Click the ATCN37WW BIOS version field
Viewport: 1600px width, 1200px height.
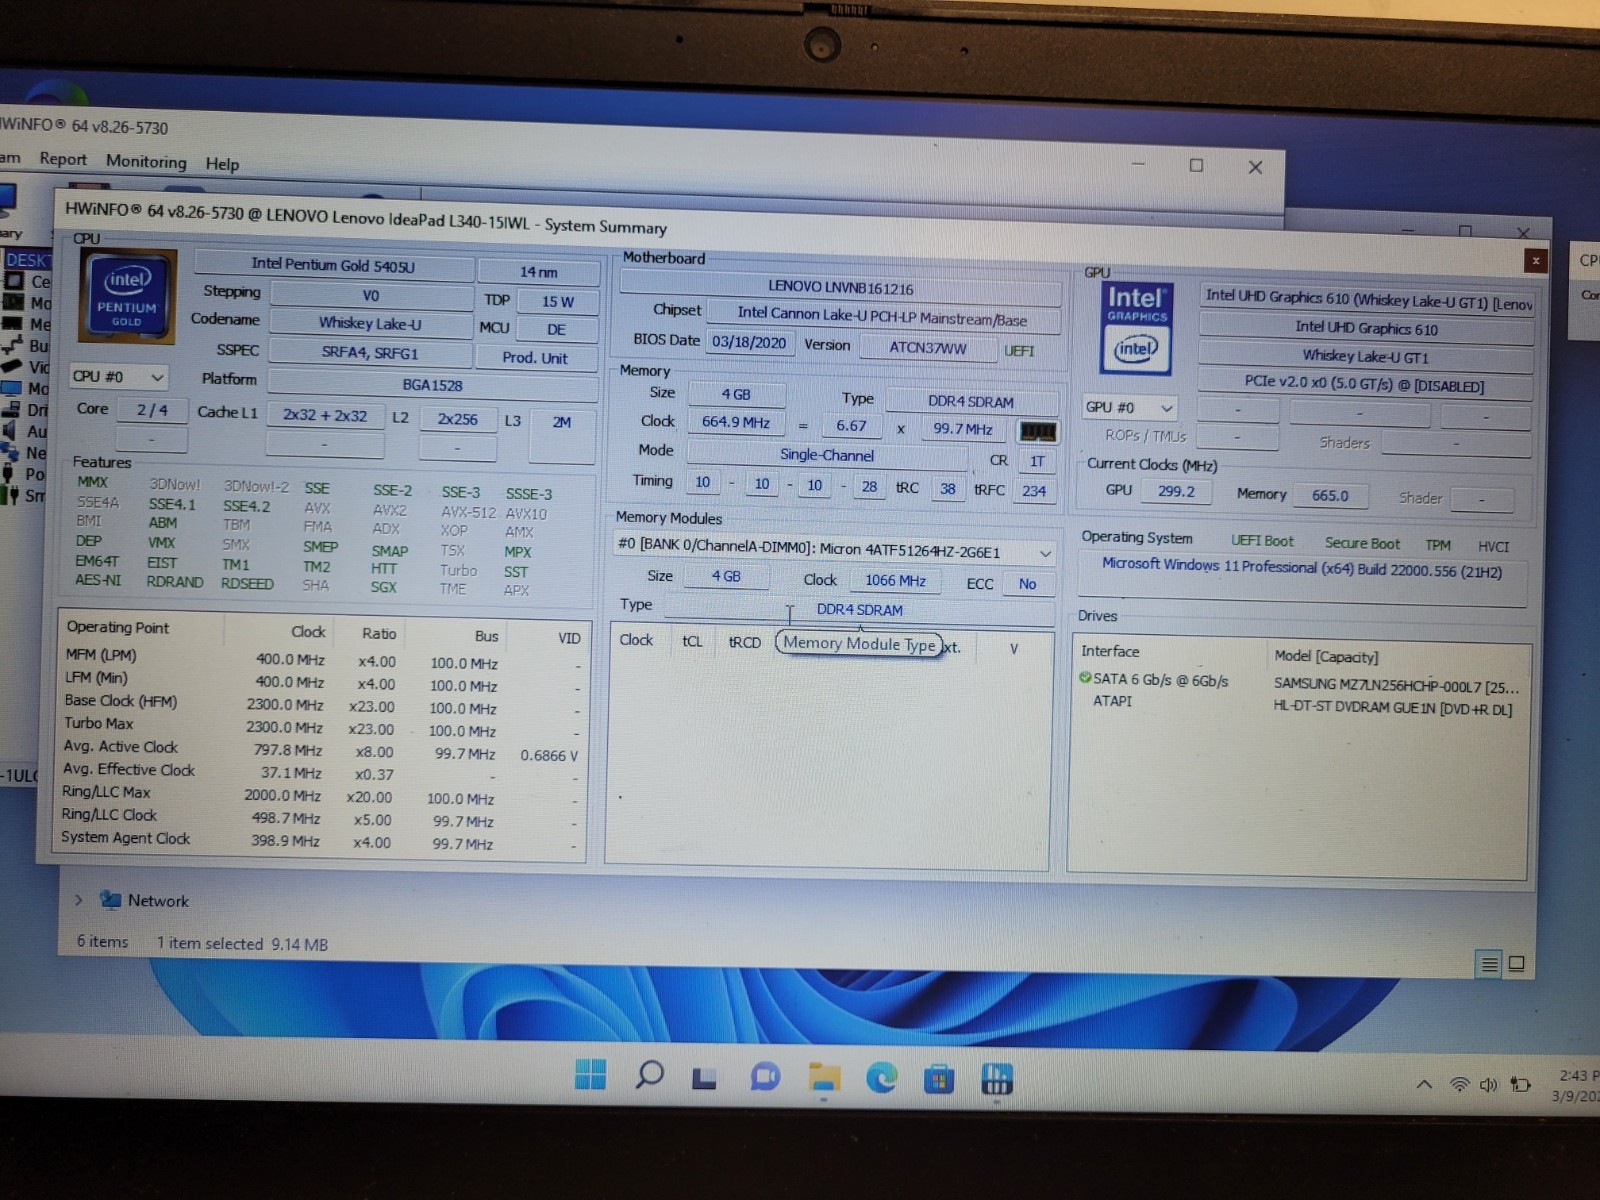point(928,348)
